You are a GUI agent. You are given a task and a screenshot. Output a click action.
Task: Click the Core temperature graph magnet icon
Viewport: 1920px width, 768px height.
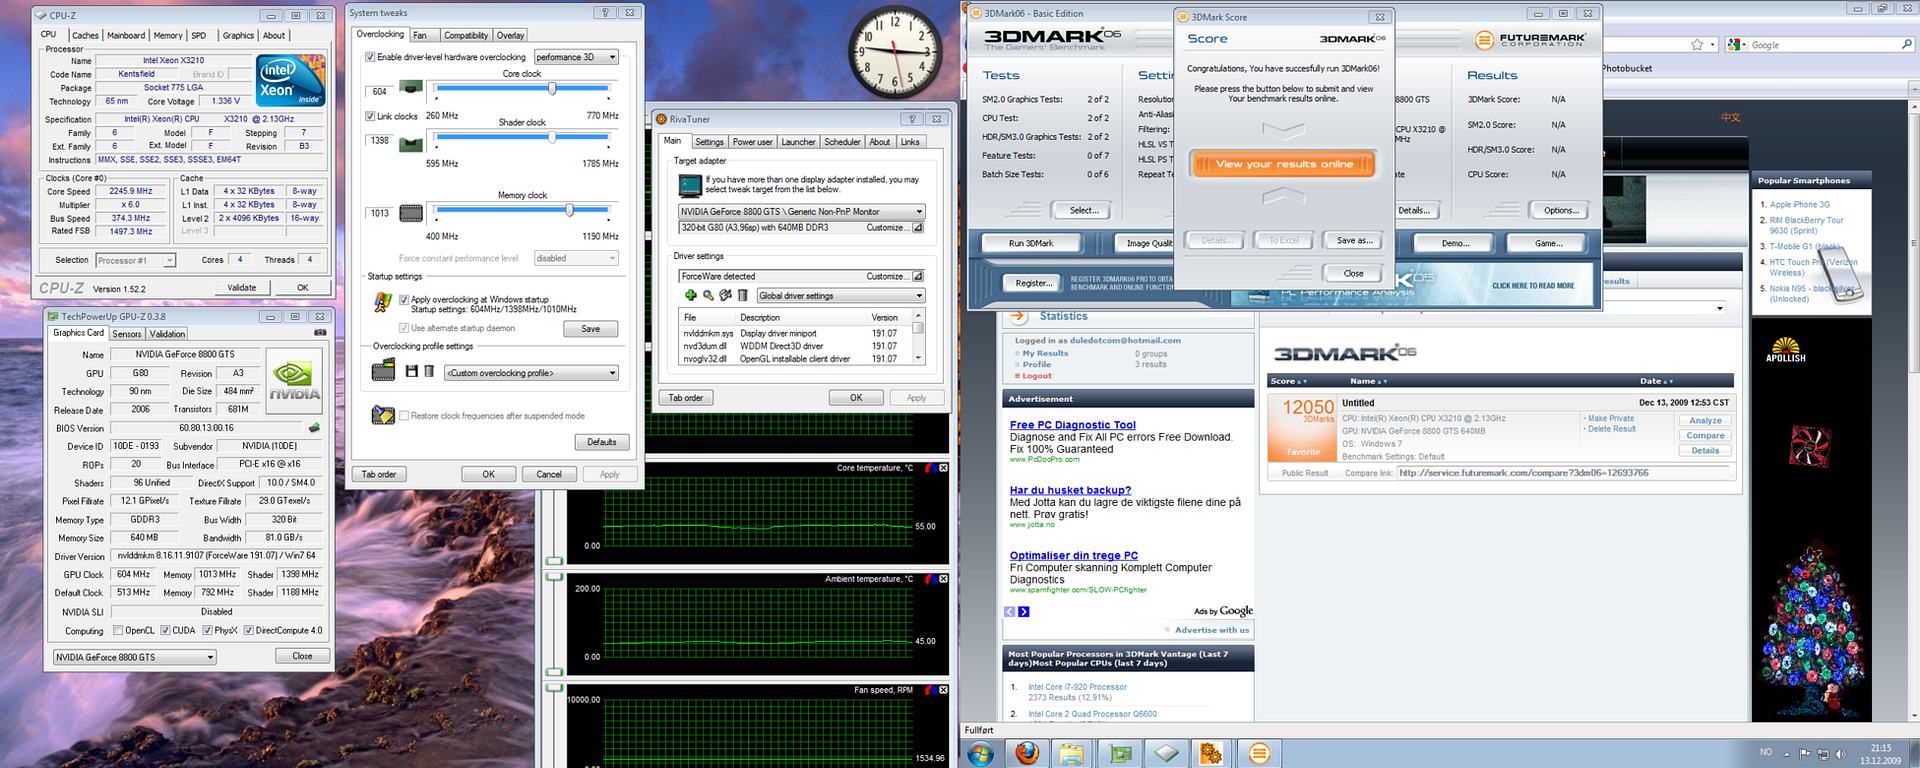[x=930, y=468]
